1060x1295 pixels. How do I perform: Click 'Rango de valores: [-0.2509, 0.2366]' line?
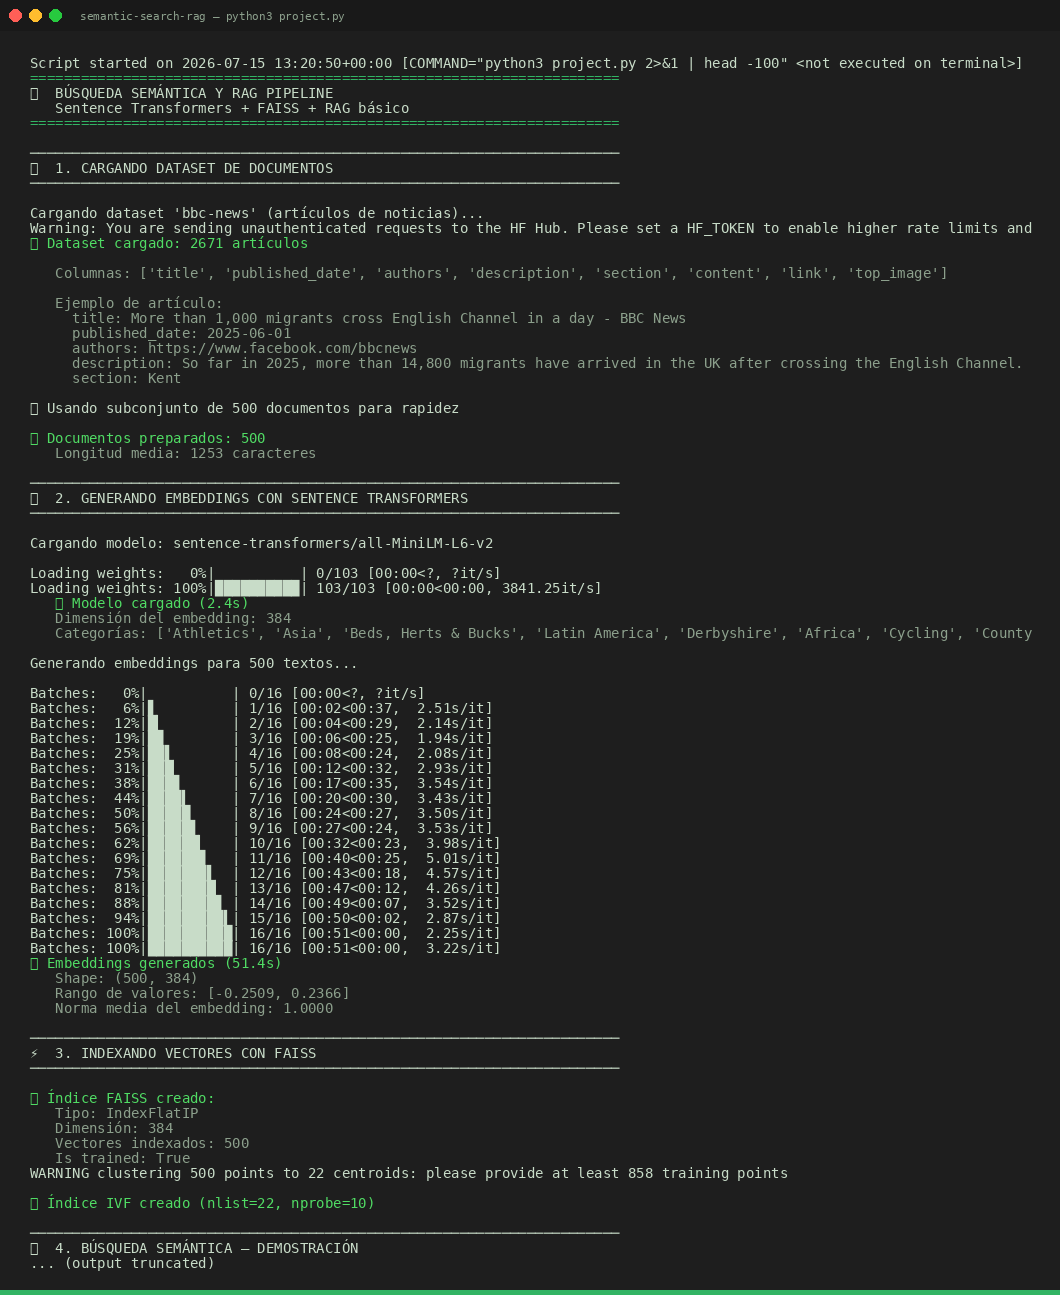point(202,993)
